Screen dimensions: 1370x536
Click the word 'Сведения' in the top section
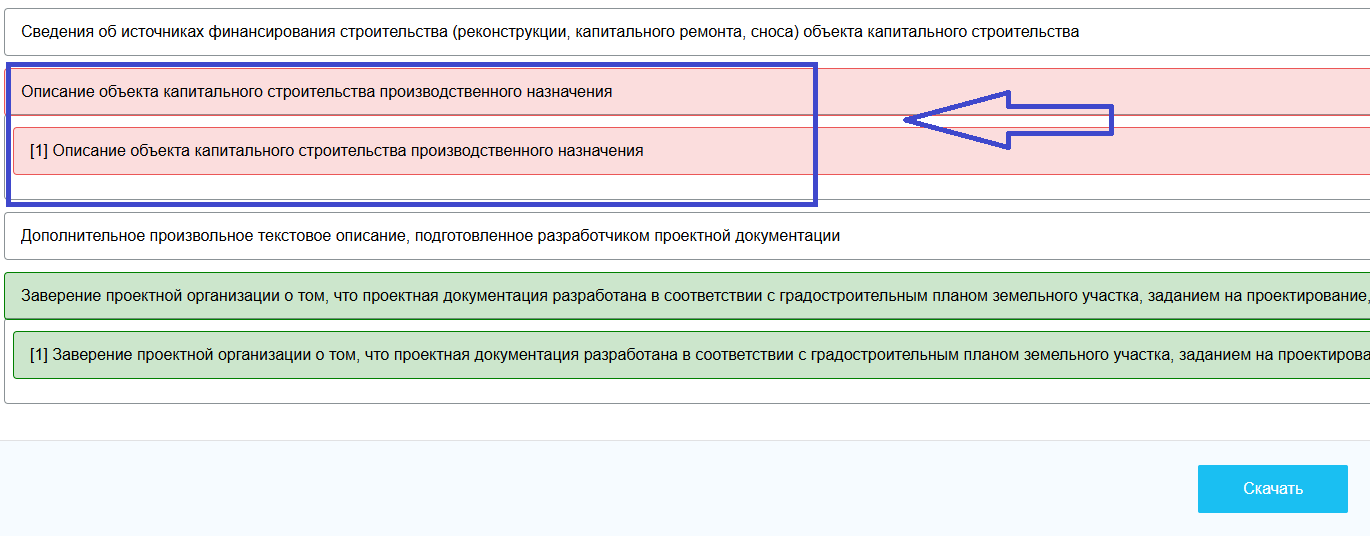click(x=54, y=32)
